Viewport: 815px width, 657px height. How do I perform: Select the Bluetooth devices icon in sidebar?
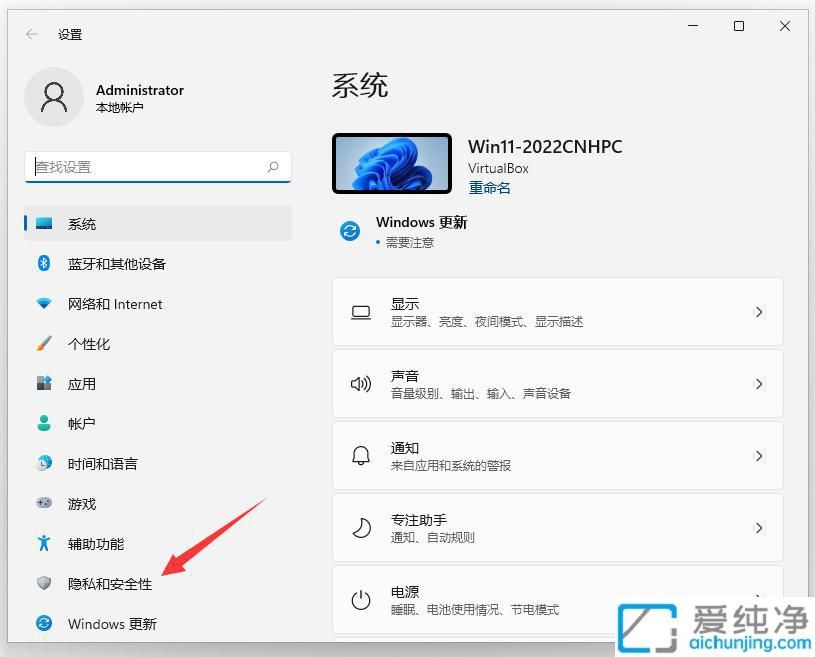tap(44, 264)
